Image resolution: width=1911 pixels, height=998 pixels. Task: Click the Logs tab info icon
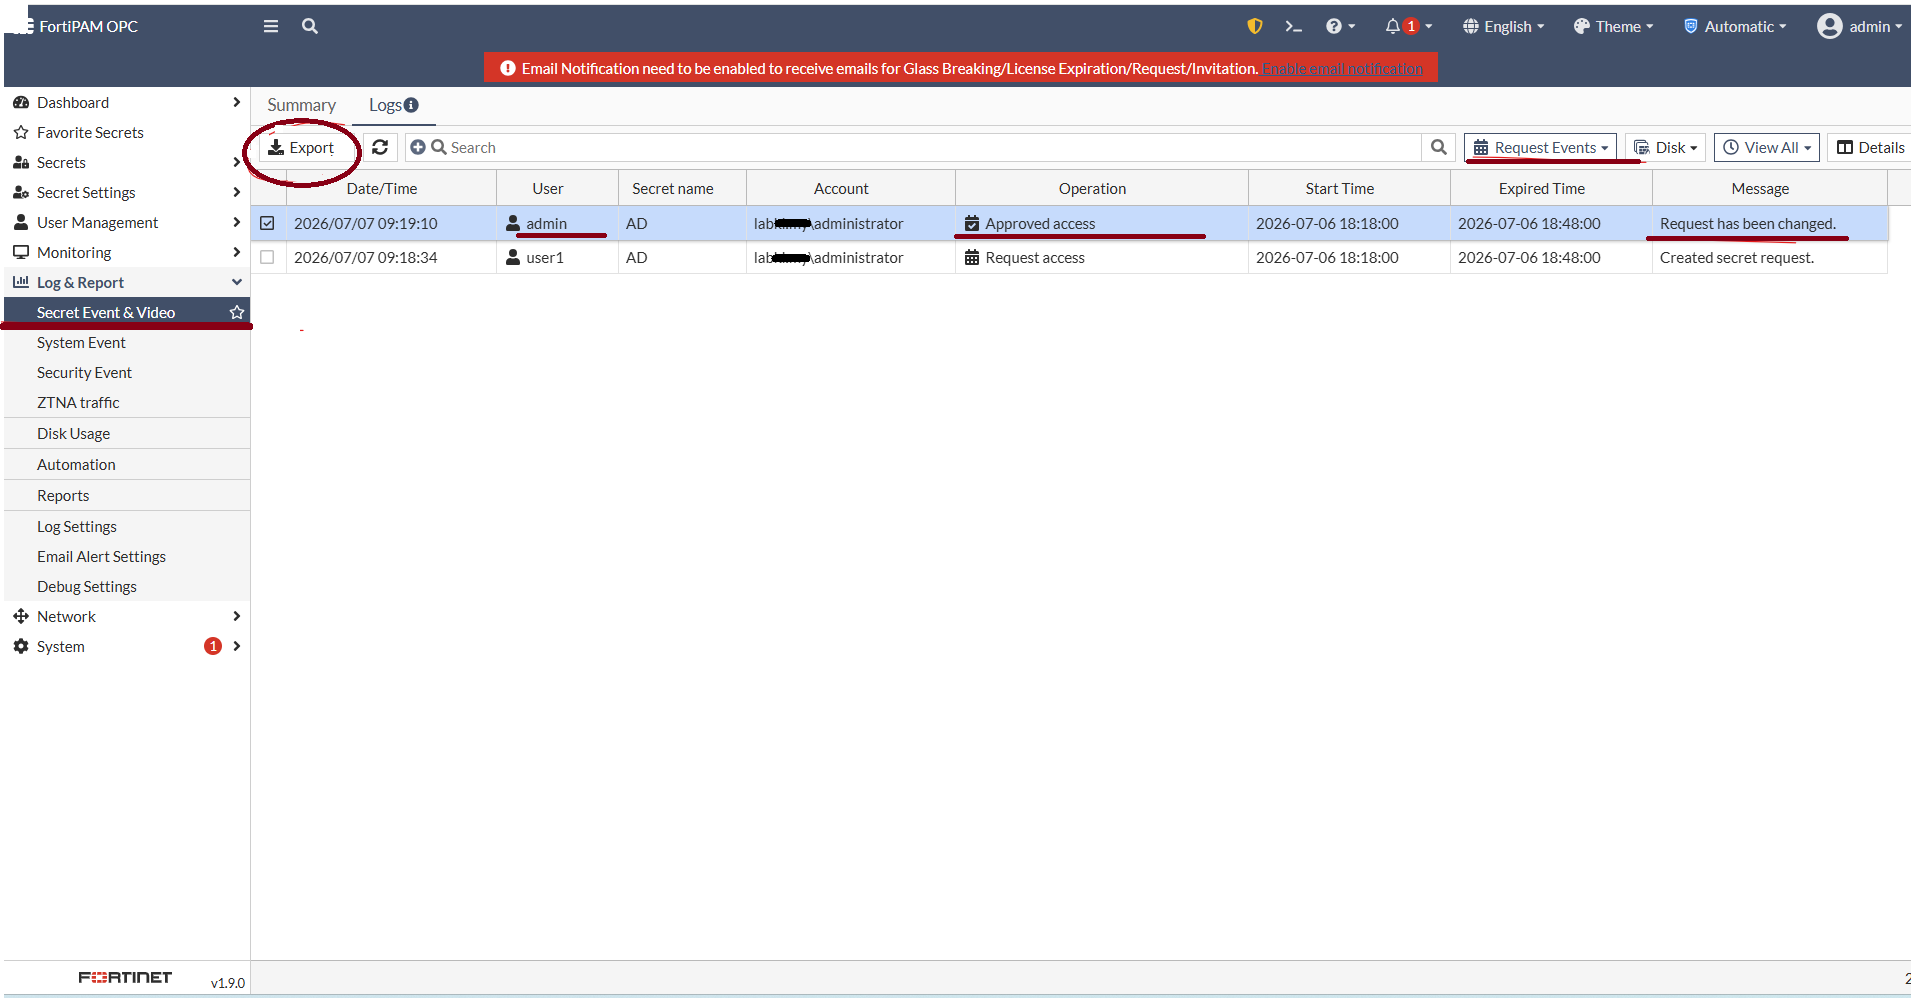pyautogui.click(x=411, y=105)
